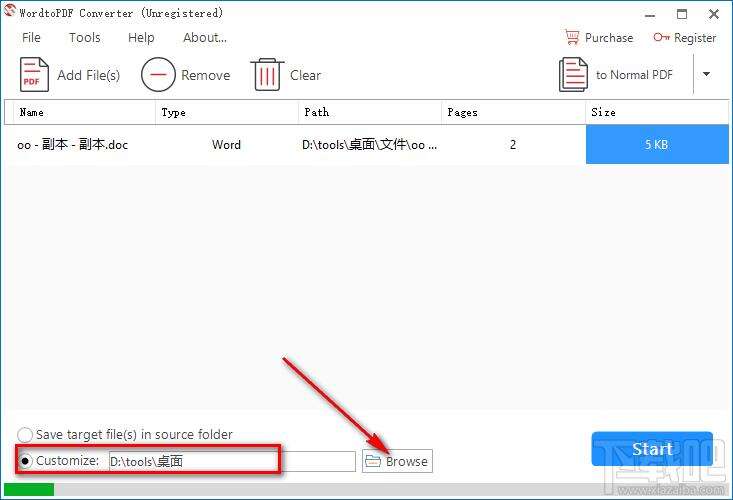Click the Register link
This screenshot has height=500, width=733.
(695, 38)
